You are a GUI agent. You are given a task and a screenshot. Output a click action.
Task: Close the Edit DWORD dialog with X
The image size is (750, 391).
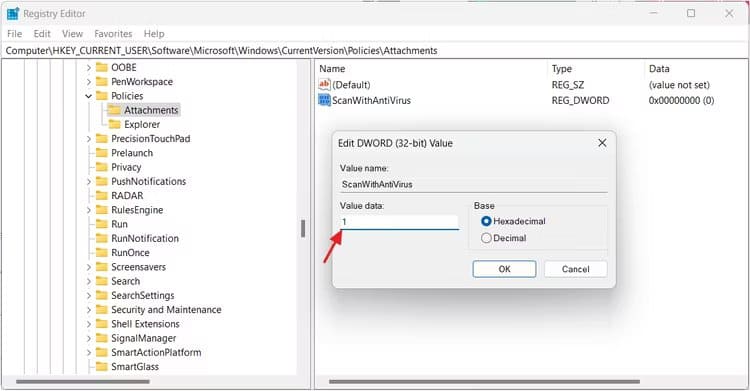pyautogui.click(x=602, y=143)
